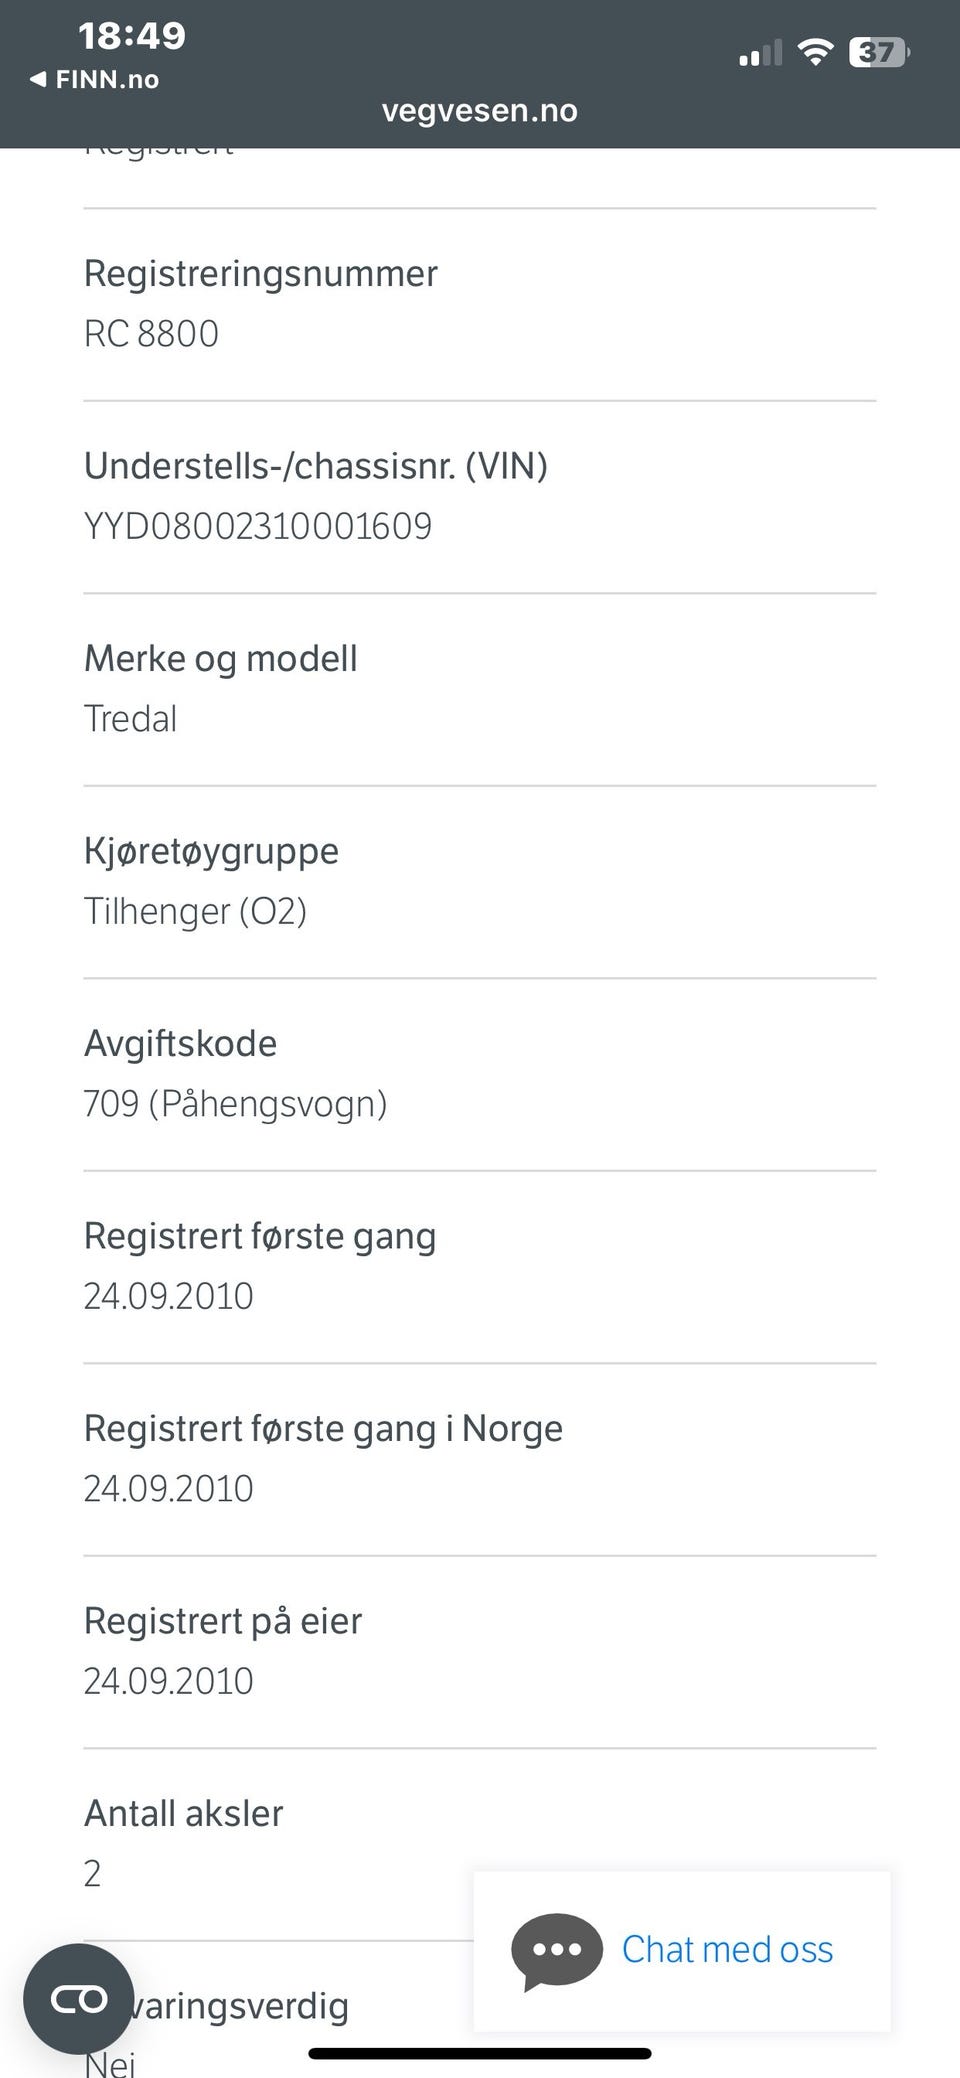Tap the Wi-Fi status icon
This screenshot has width=960, height=2078.
pos(816,52)
